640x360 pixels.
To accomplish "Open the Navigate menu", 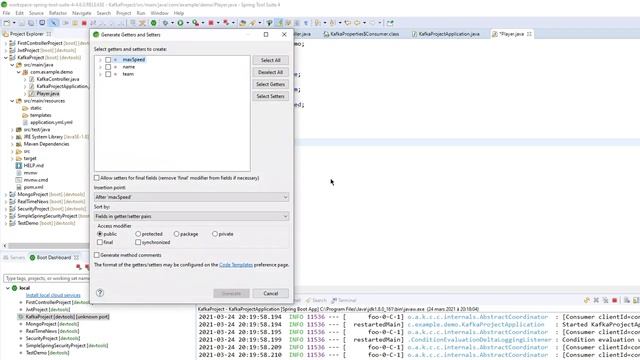I will point(81,13).
